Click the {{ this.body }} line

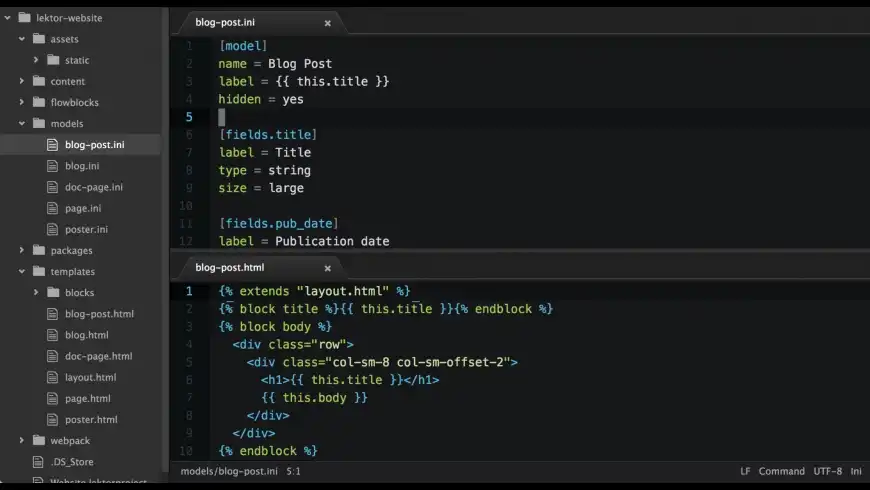(314, 398)
